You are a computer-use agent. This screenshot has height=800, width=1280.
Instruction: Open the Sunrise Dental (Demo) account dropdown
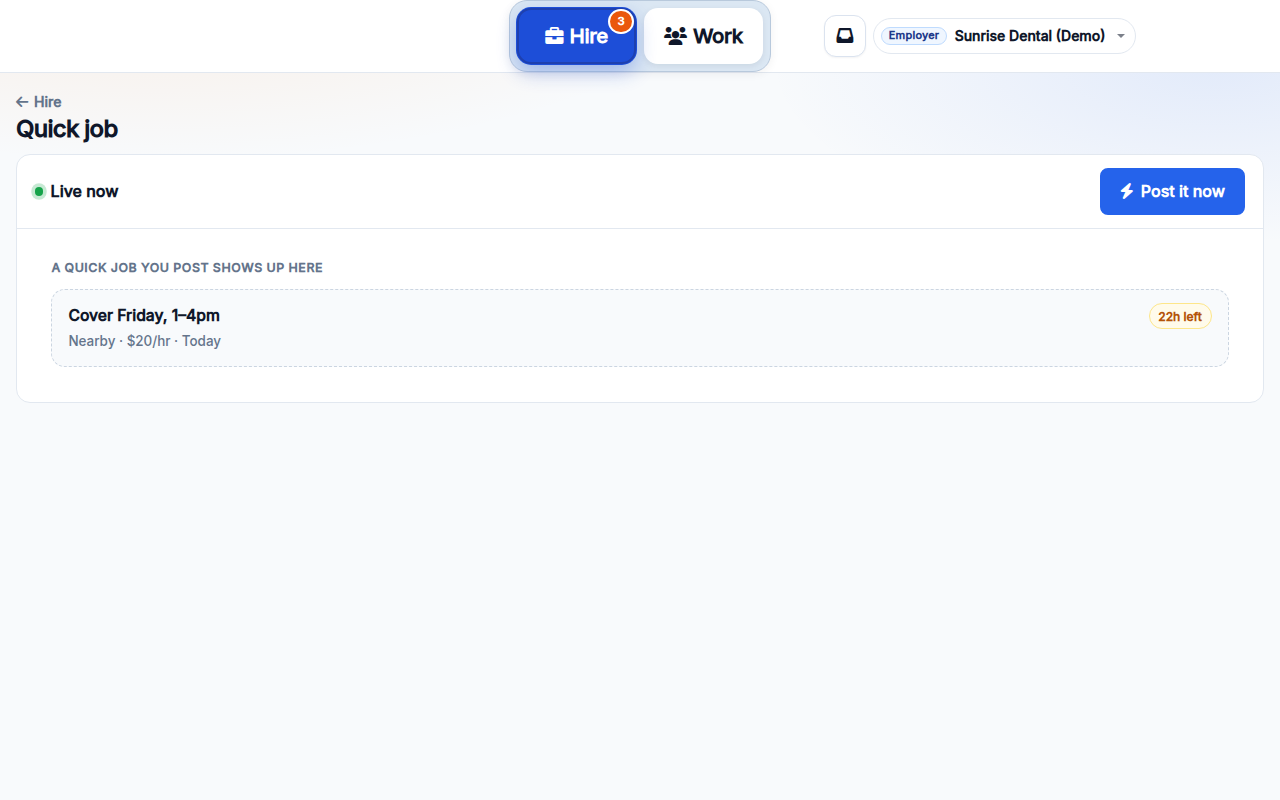coord(1004,36)
